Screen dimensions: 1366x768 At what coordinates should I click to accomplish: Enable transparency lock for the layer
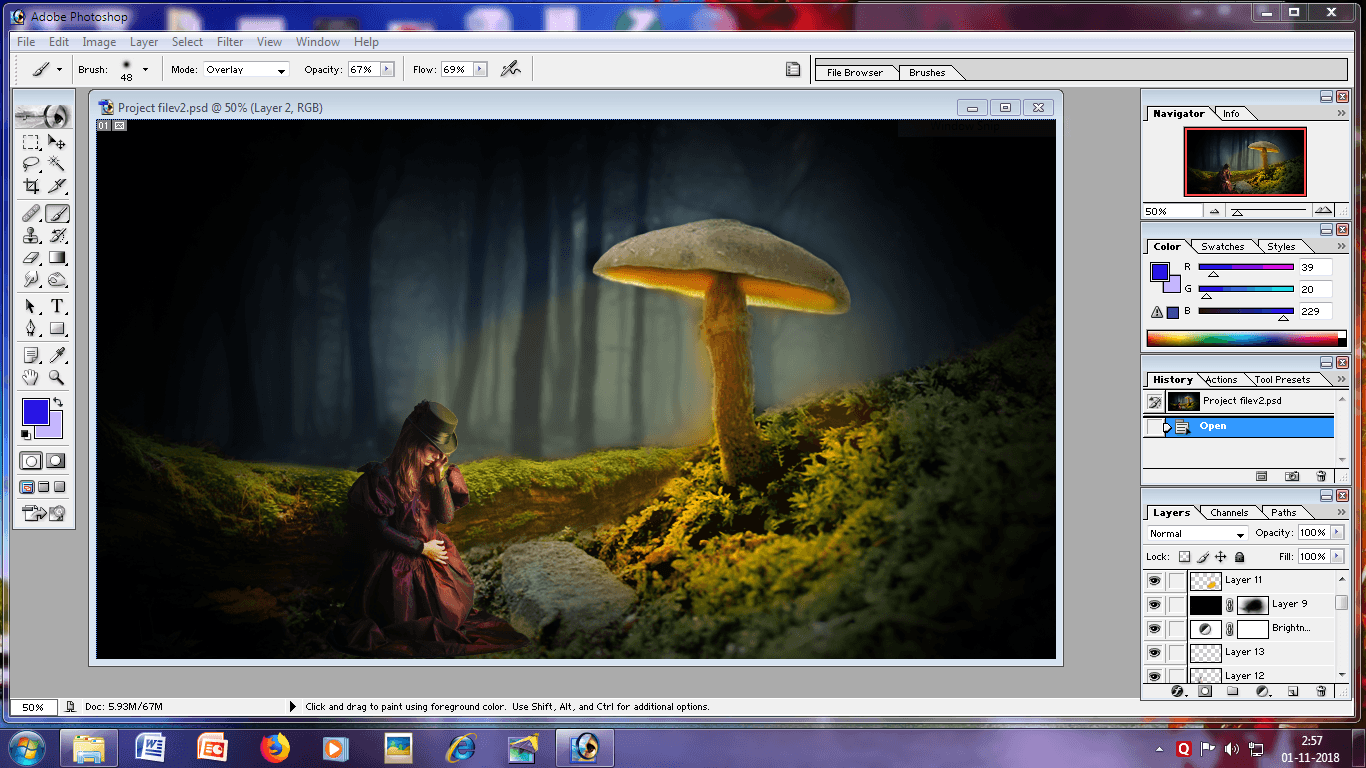click(1184, 556)
